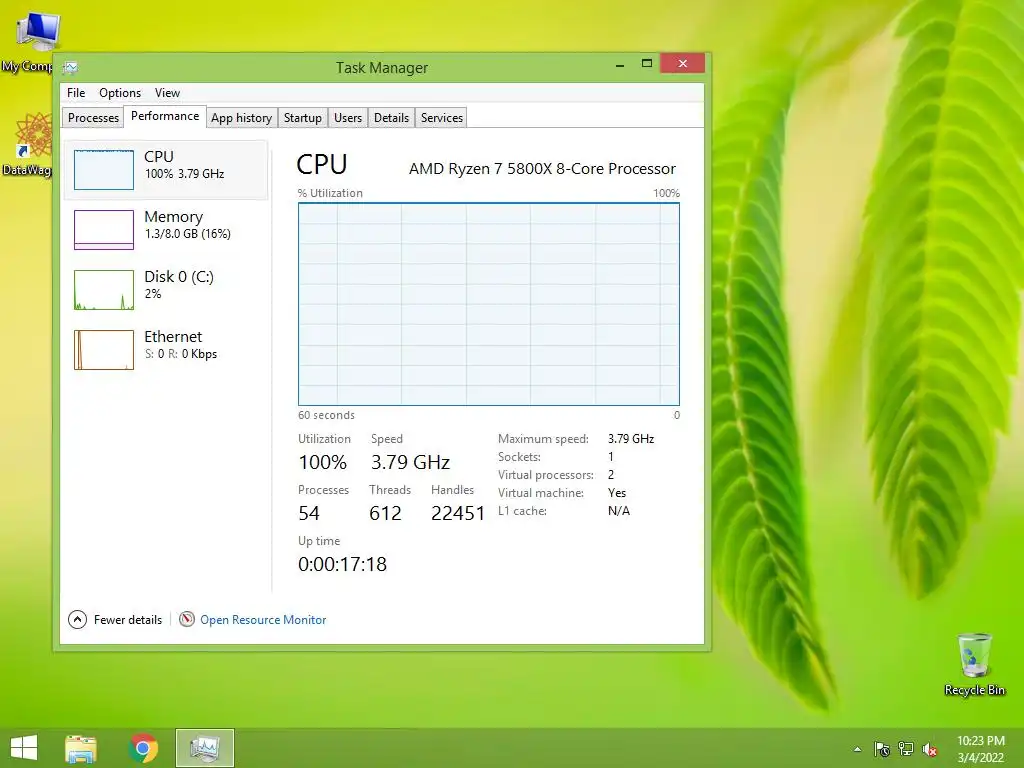Open the Users tab

[x=347, y=118]
